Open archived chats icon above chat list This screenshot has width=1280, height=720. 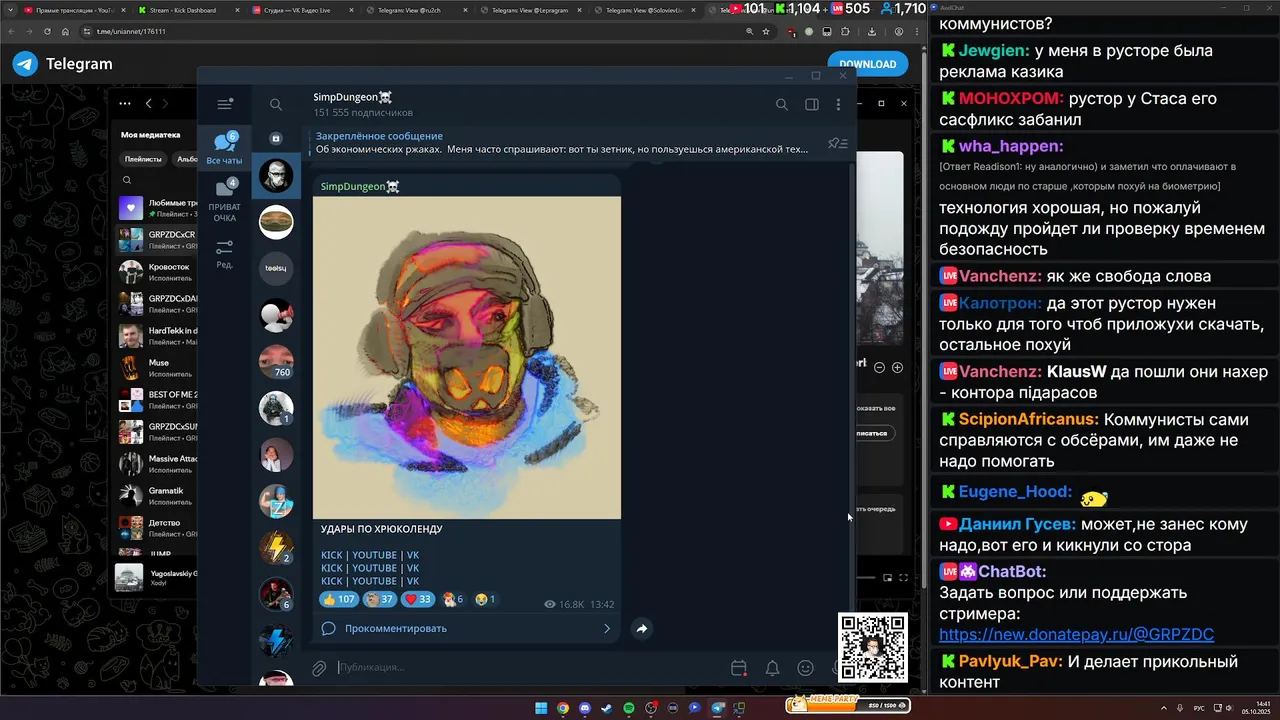276,138
